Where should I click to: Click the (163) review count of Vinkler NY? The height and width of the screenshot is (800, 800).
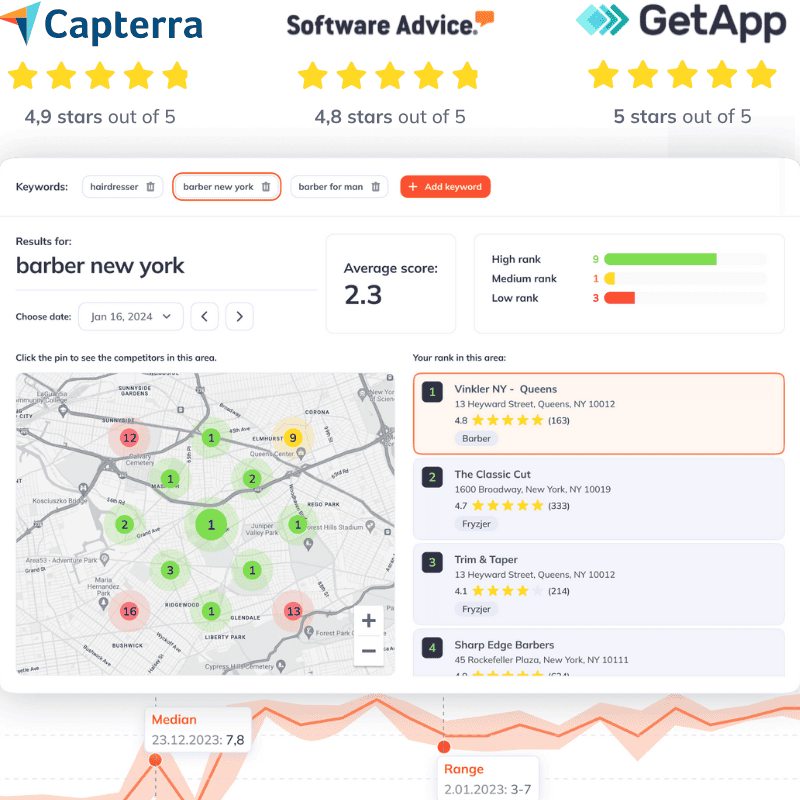pyautogui.click(x=559, y=420)
